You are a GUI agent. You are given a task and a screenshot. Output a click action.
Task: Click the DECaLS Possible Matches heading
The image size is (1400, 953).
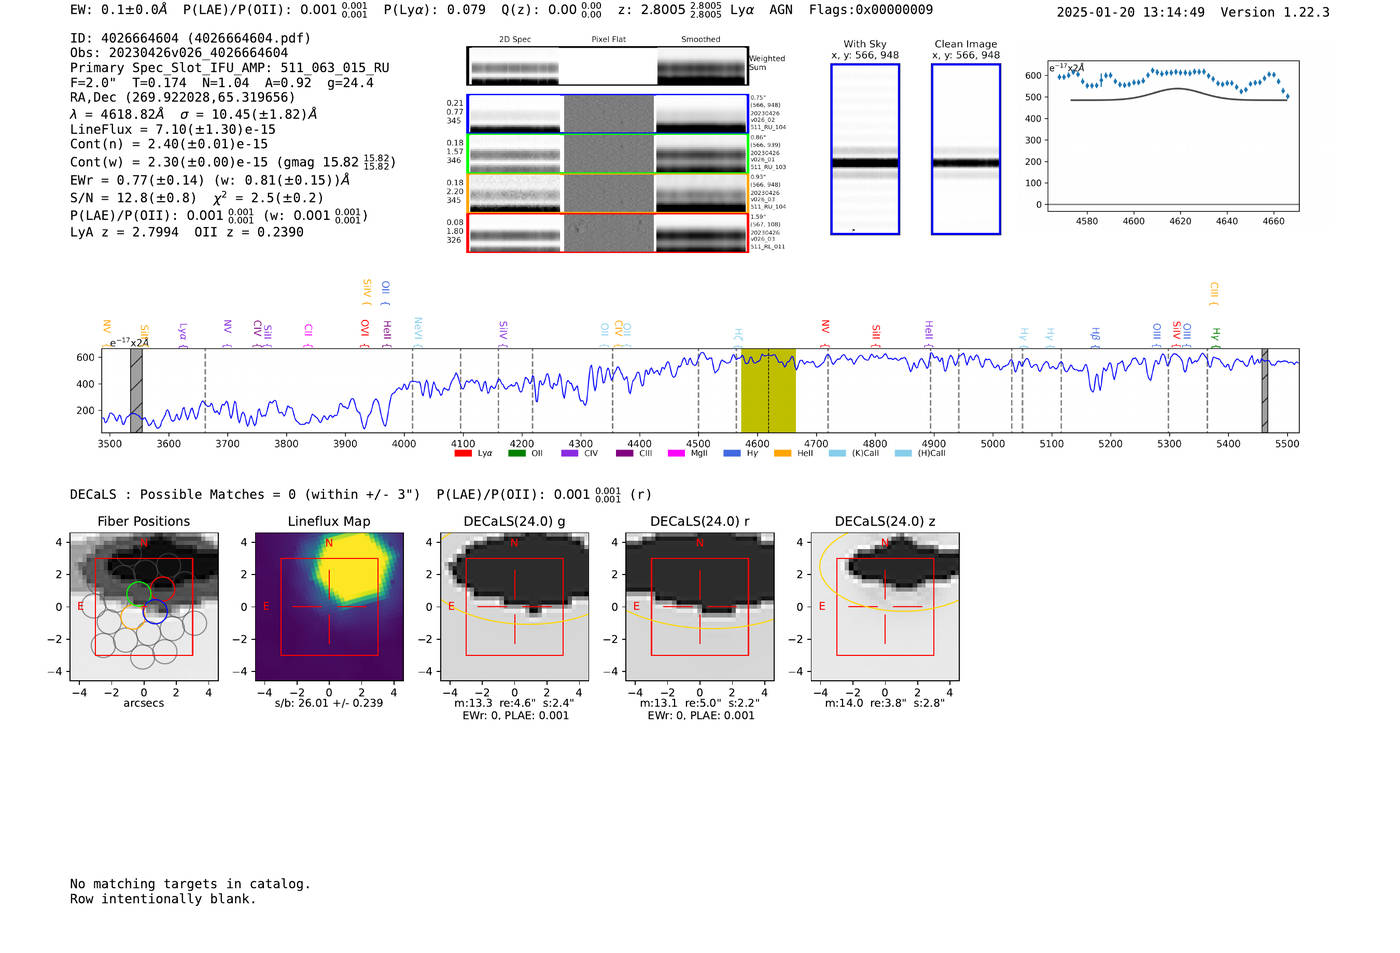click(245, 495)
